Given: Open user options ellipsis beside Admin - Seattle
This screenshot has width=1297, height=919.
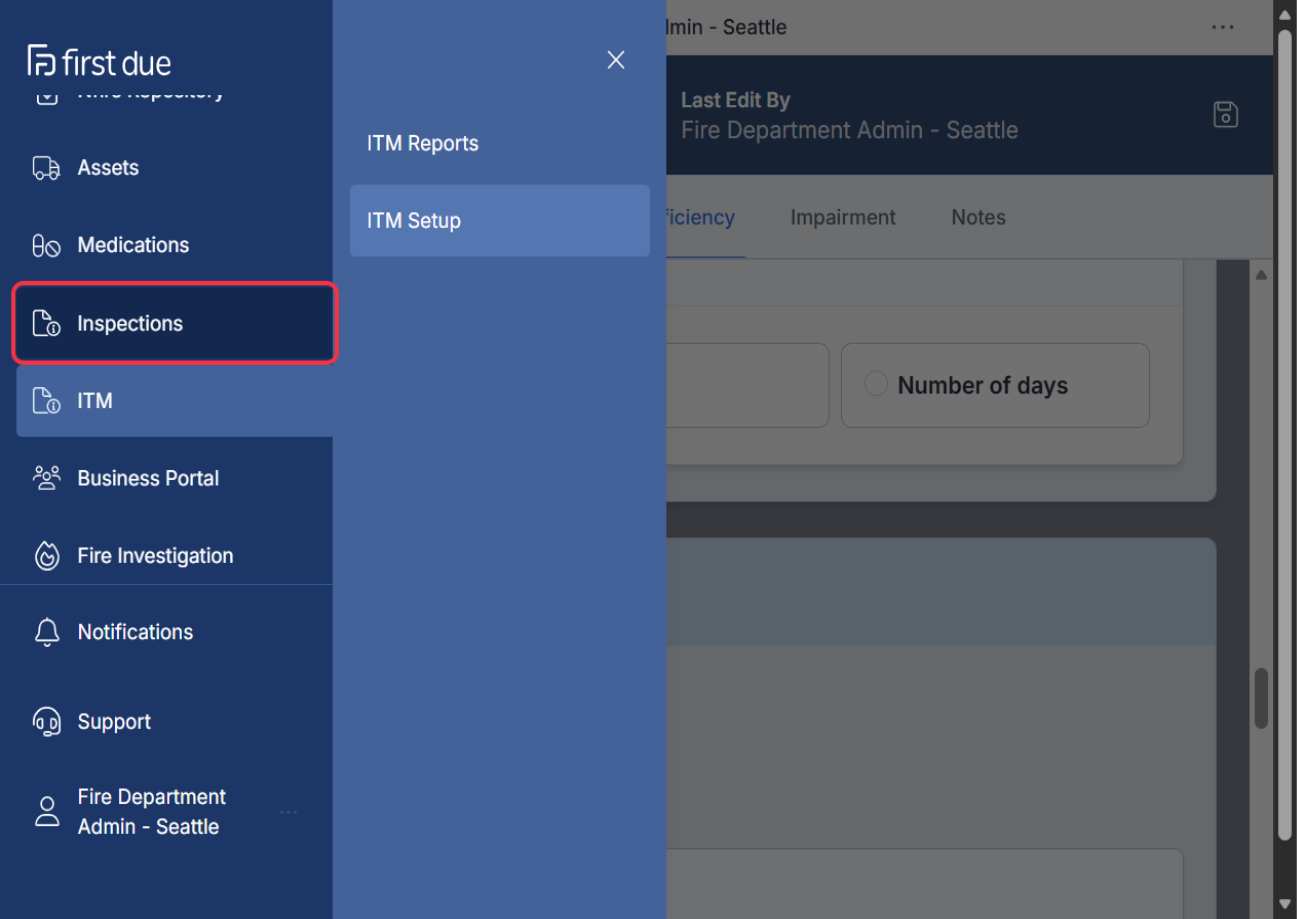Looking at the screenshot, I should point(289,812).
